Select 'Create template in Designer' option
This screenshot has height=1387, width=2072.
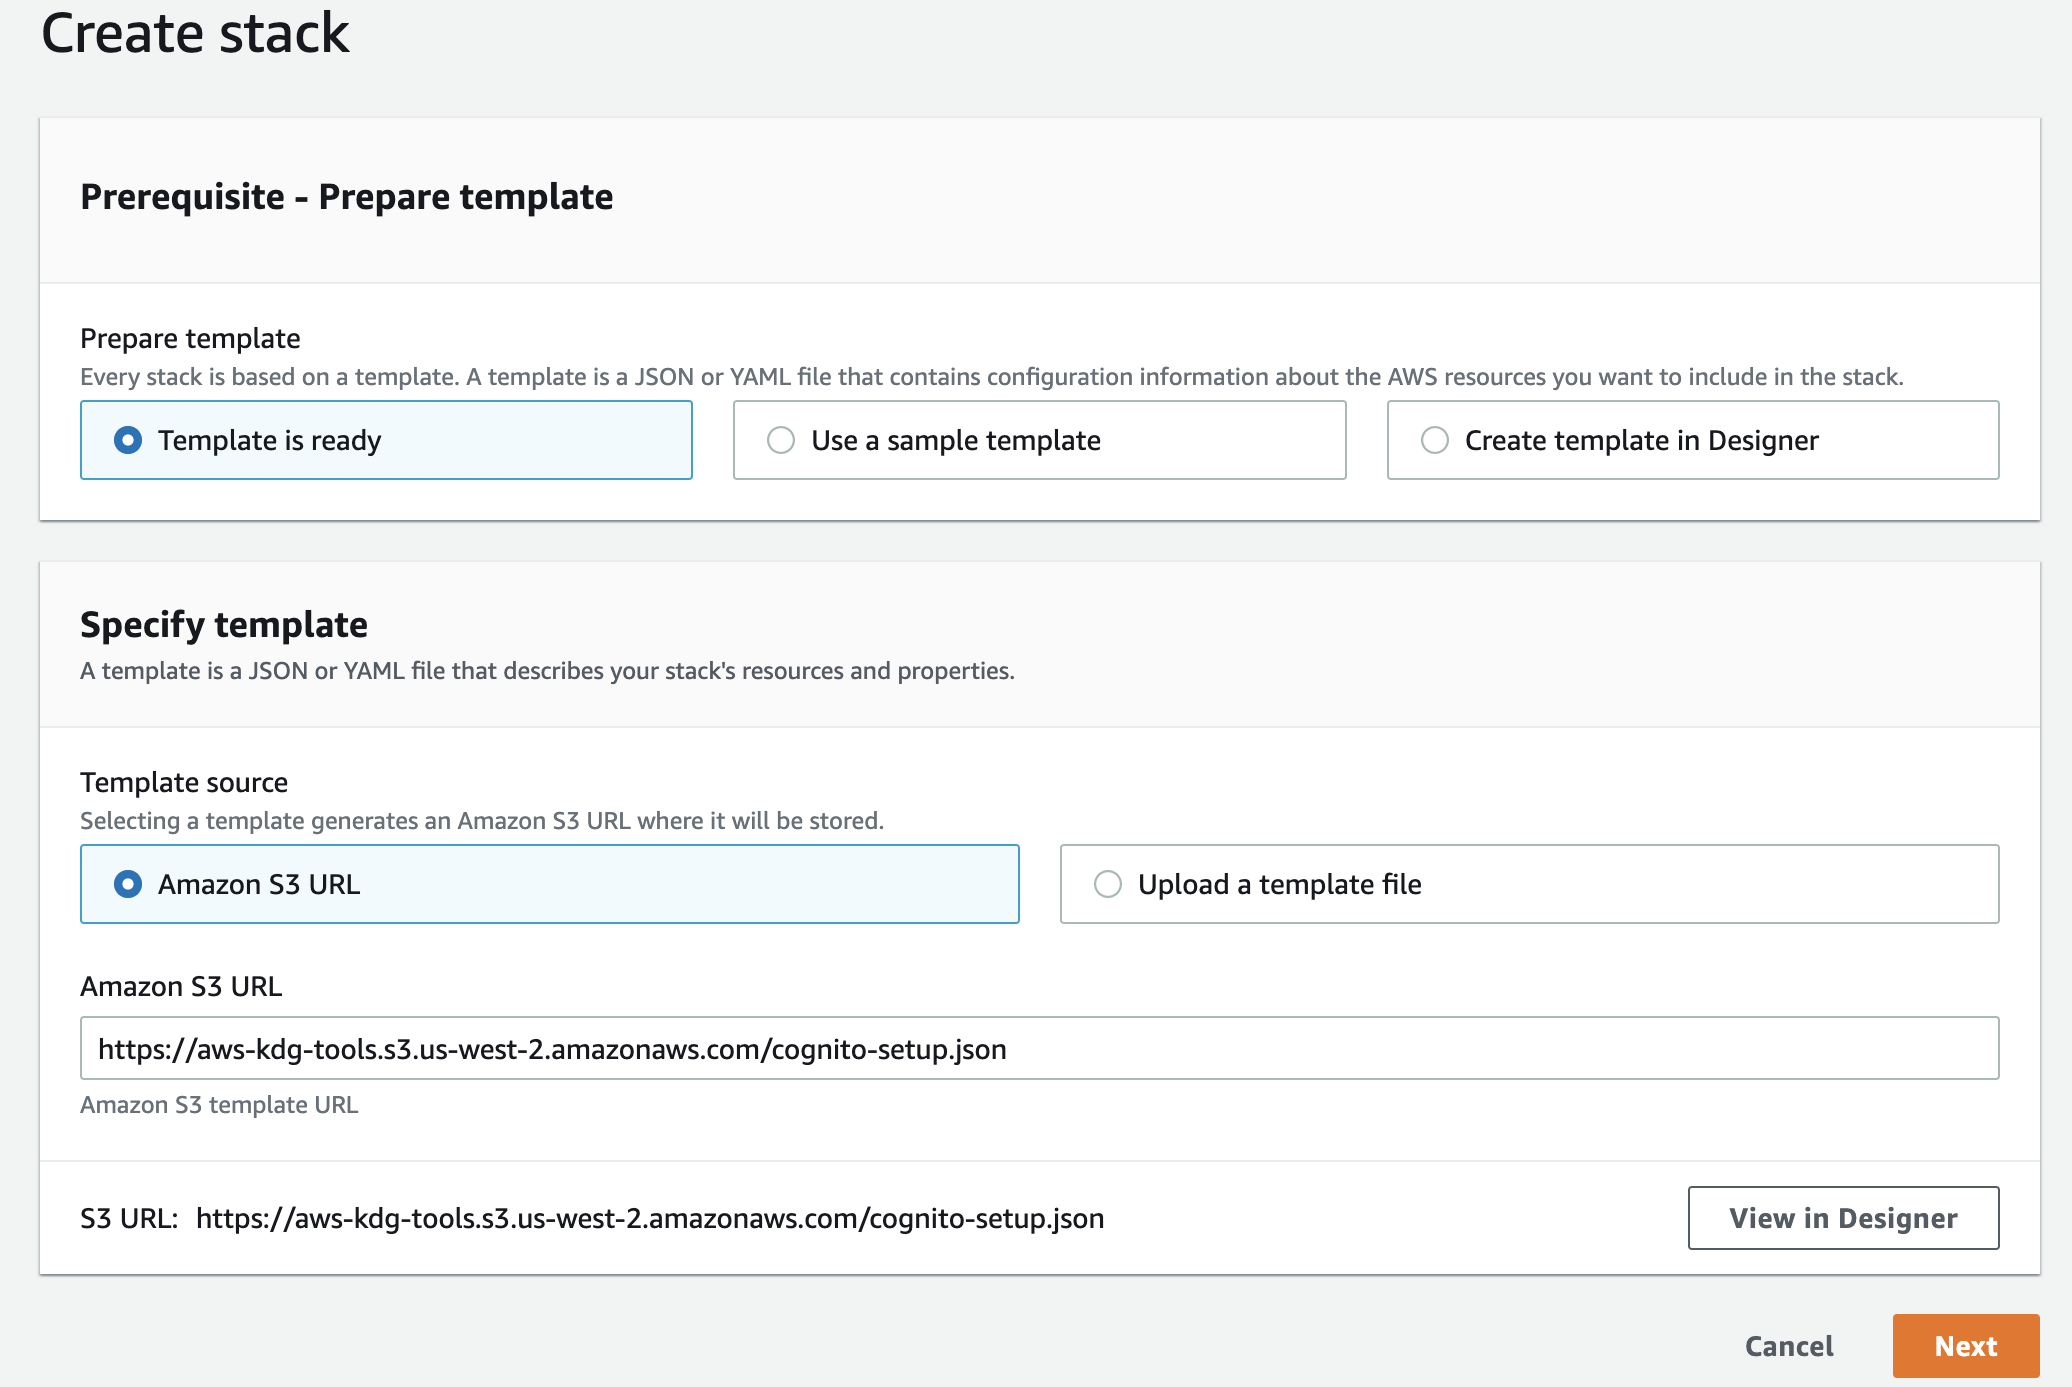coord(1693,440)
